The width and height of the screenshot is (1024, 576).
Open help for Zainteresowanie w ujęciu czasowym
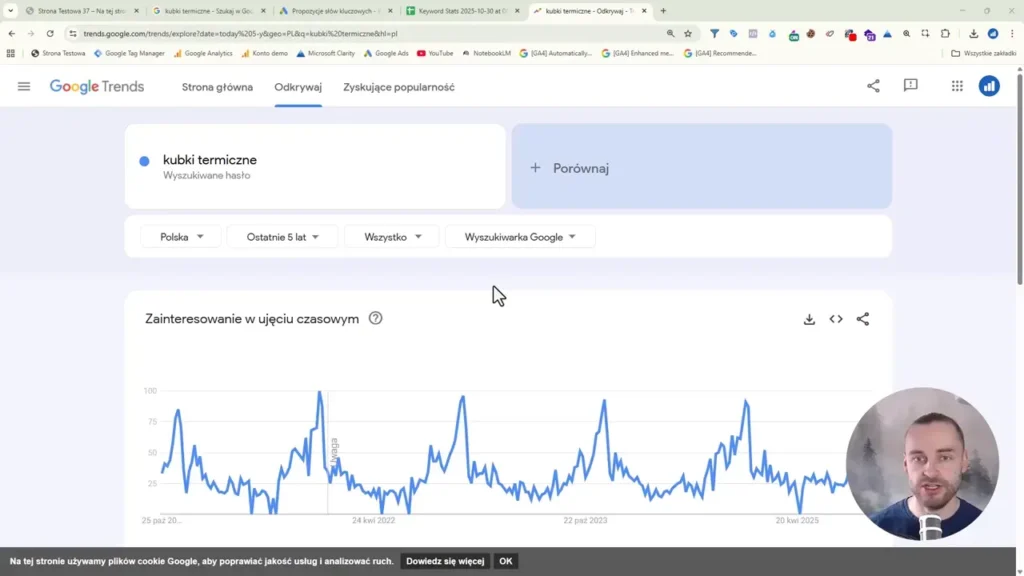[x=376, y=318]
